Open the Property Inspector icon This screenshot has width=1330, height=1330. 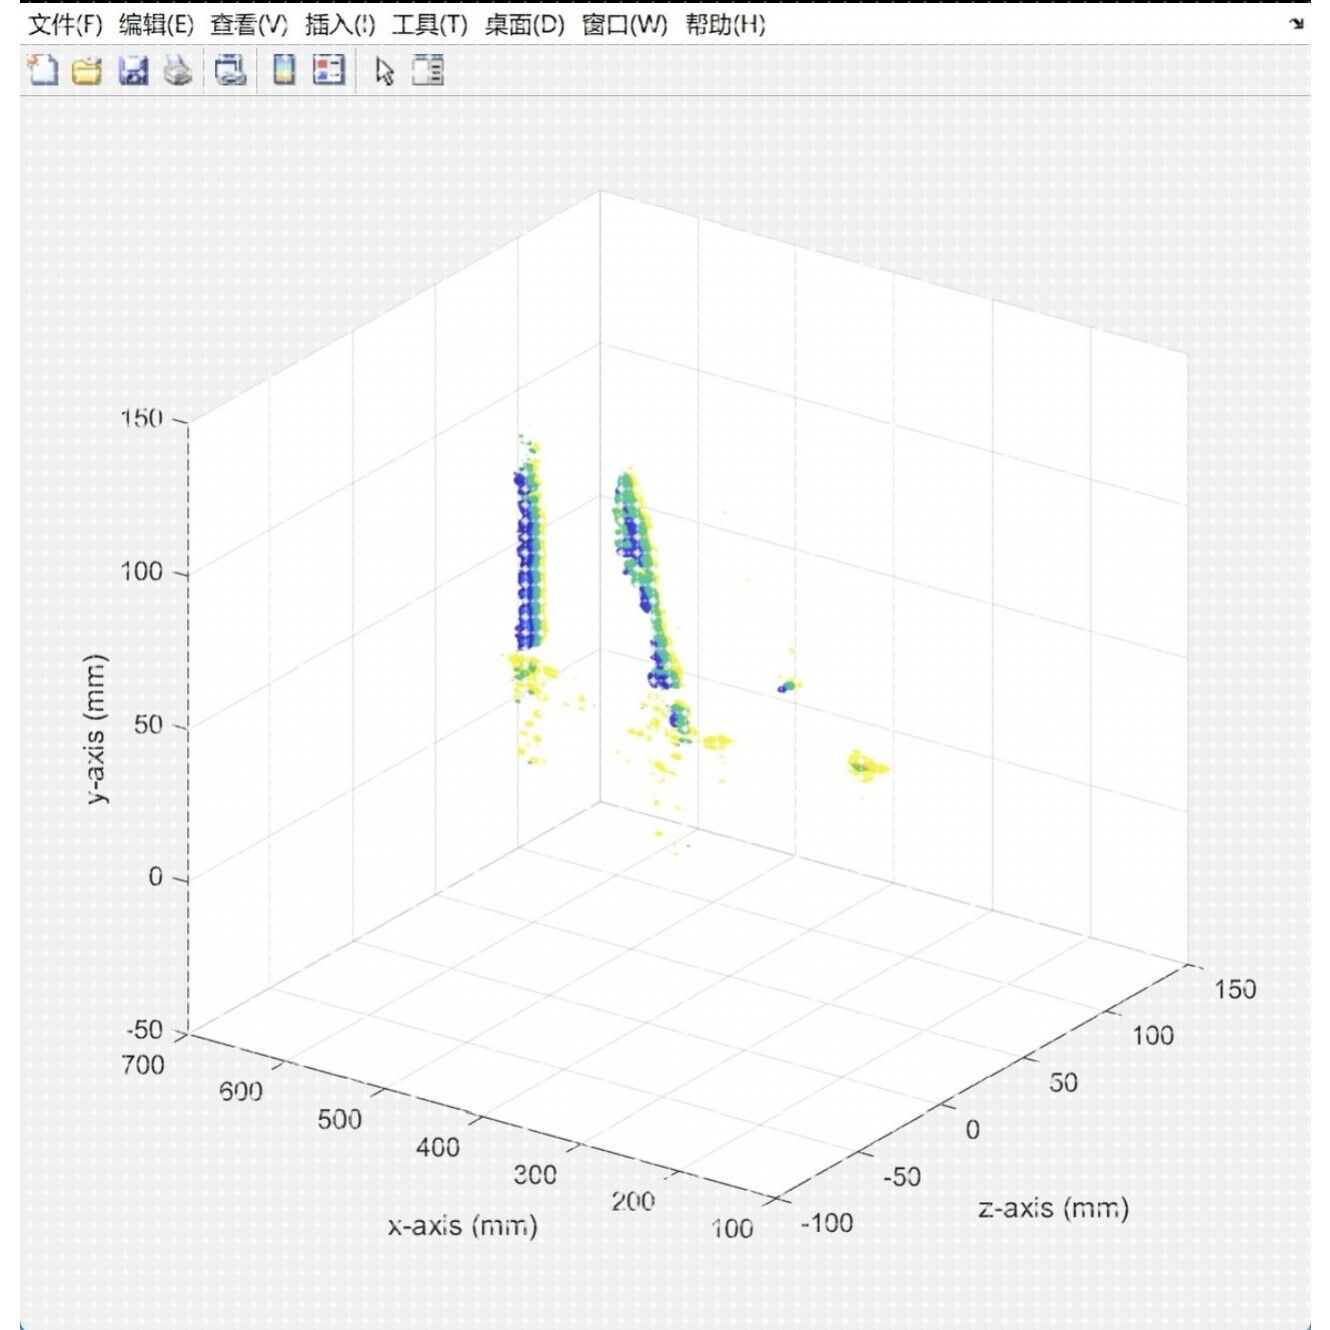[x=428, y=70]
